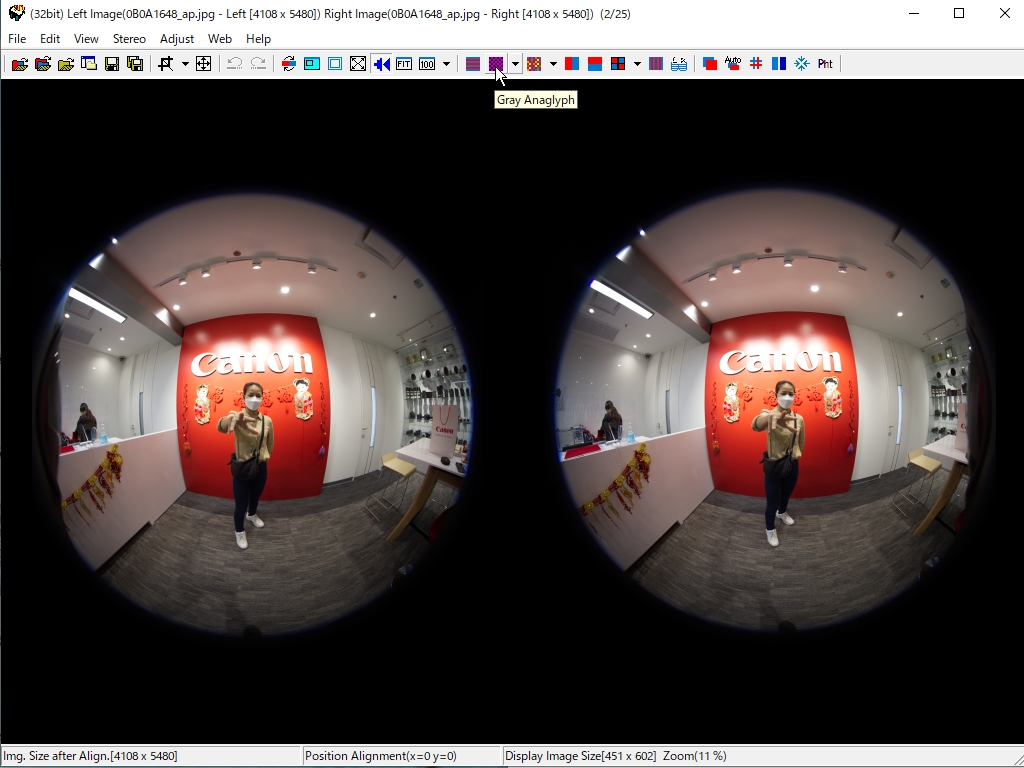1024x768 pixels.
Task: Click the blue outlined rectangle view icon
Action: pos(335,63)
